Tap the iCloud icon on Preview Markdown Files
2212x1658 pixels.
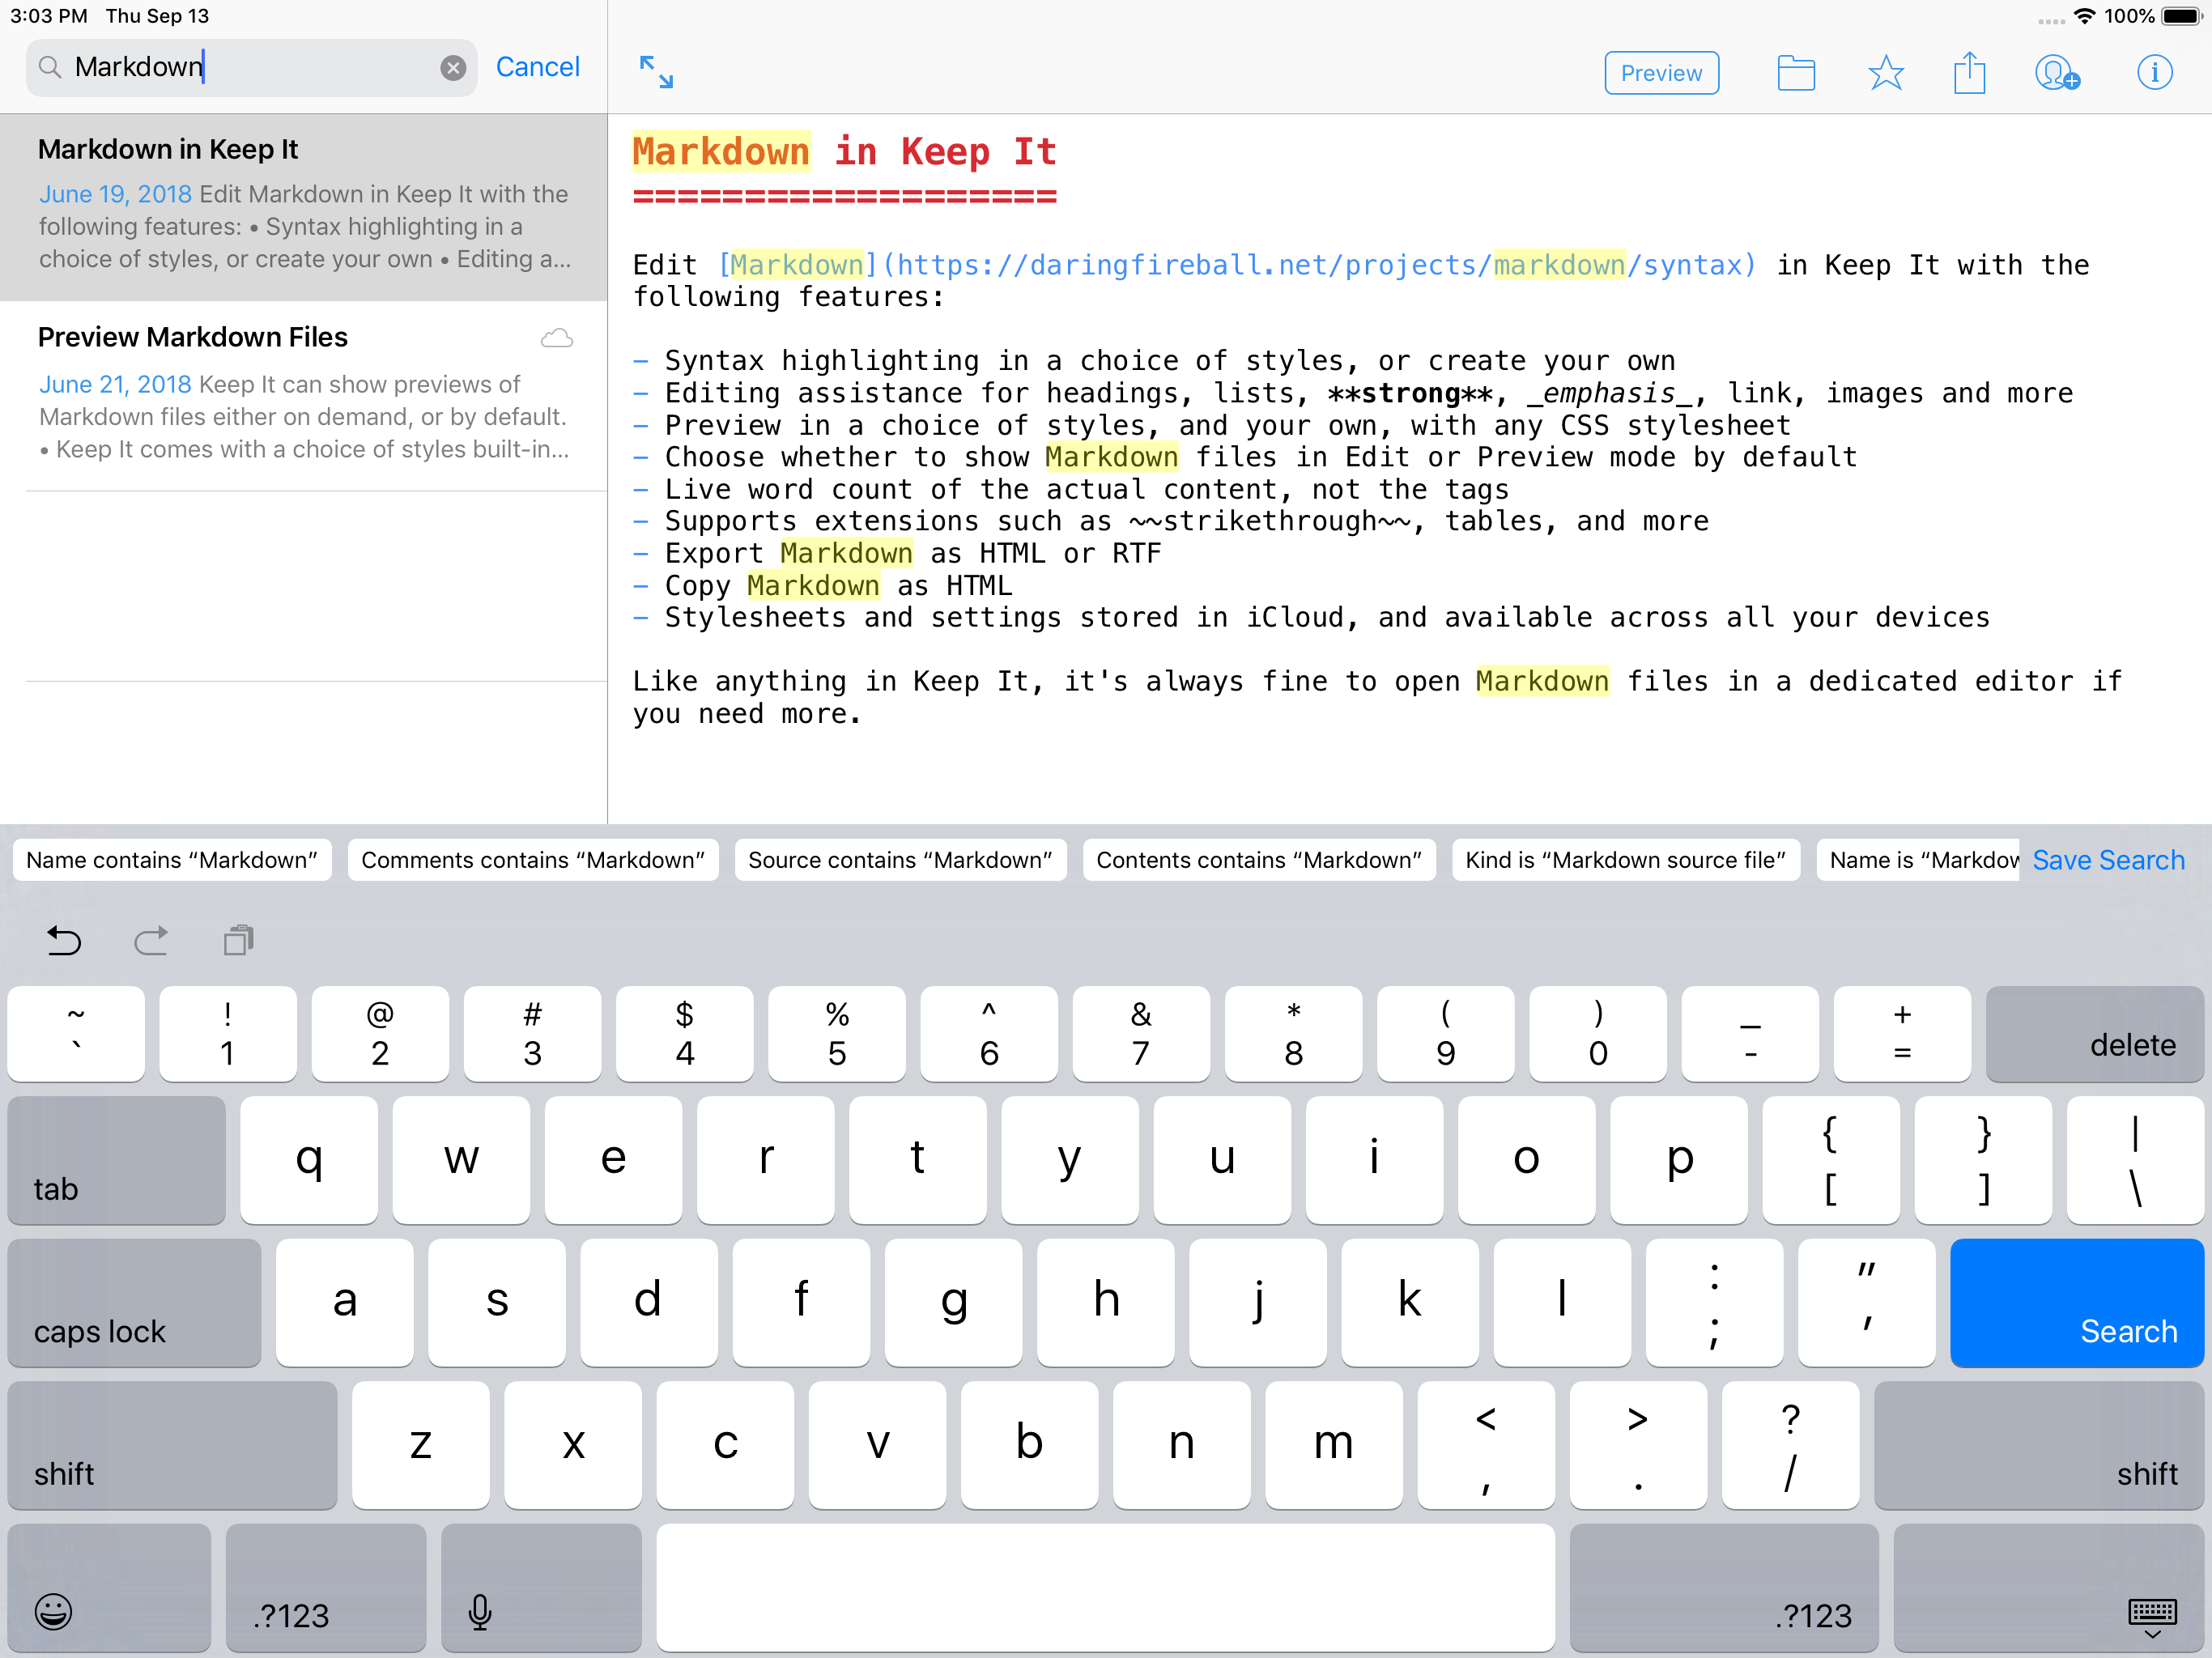(x=557, y=338)
